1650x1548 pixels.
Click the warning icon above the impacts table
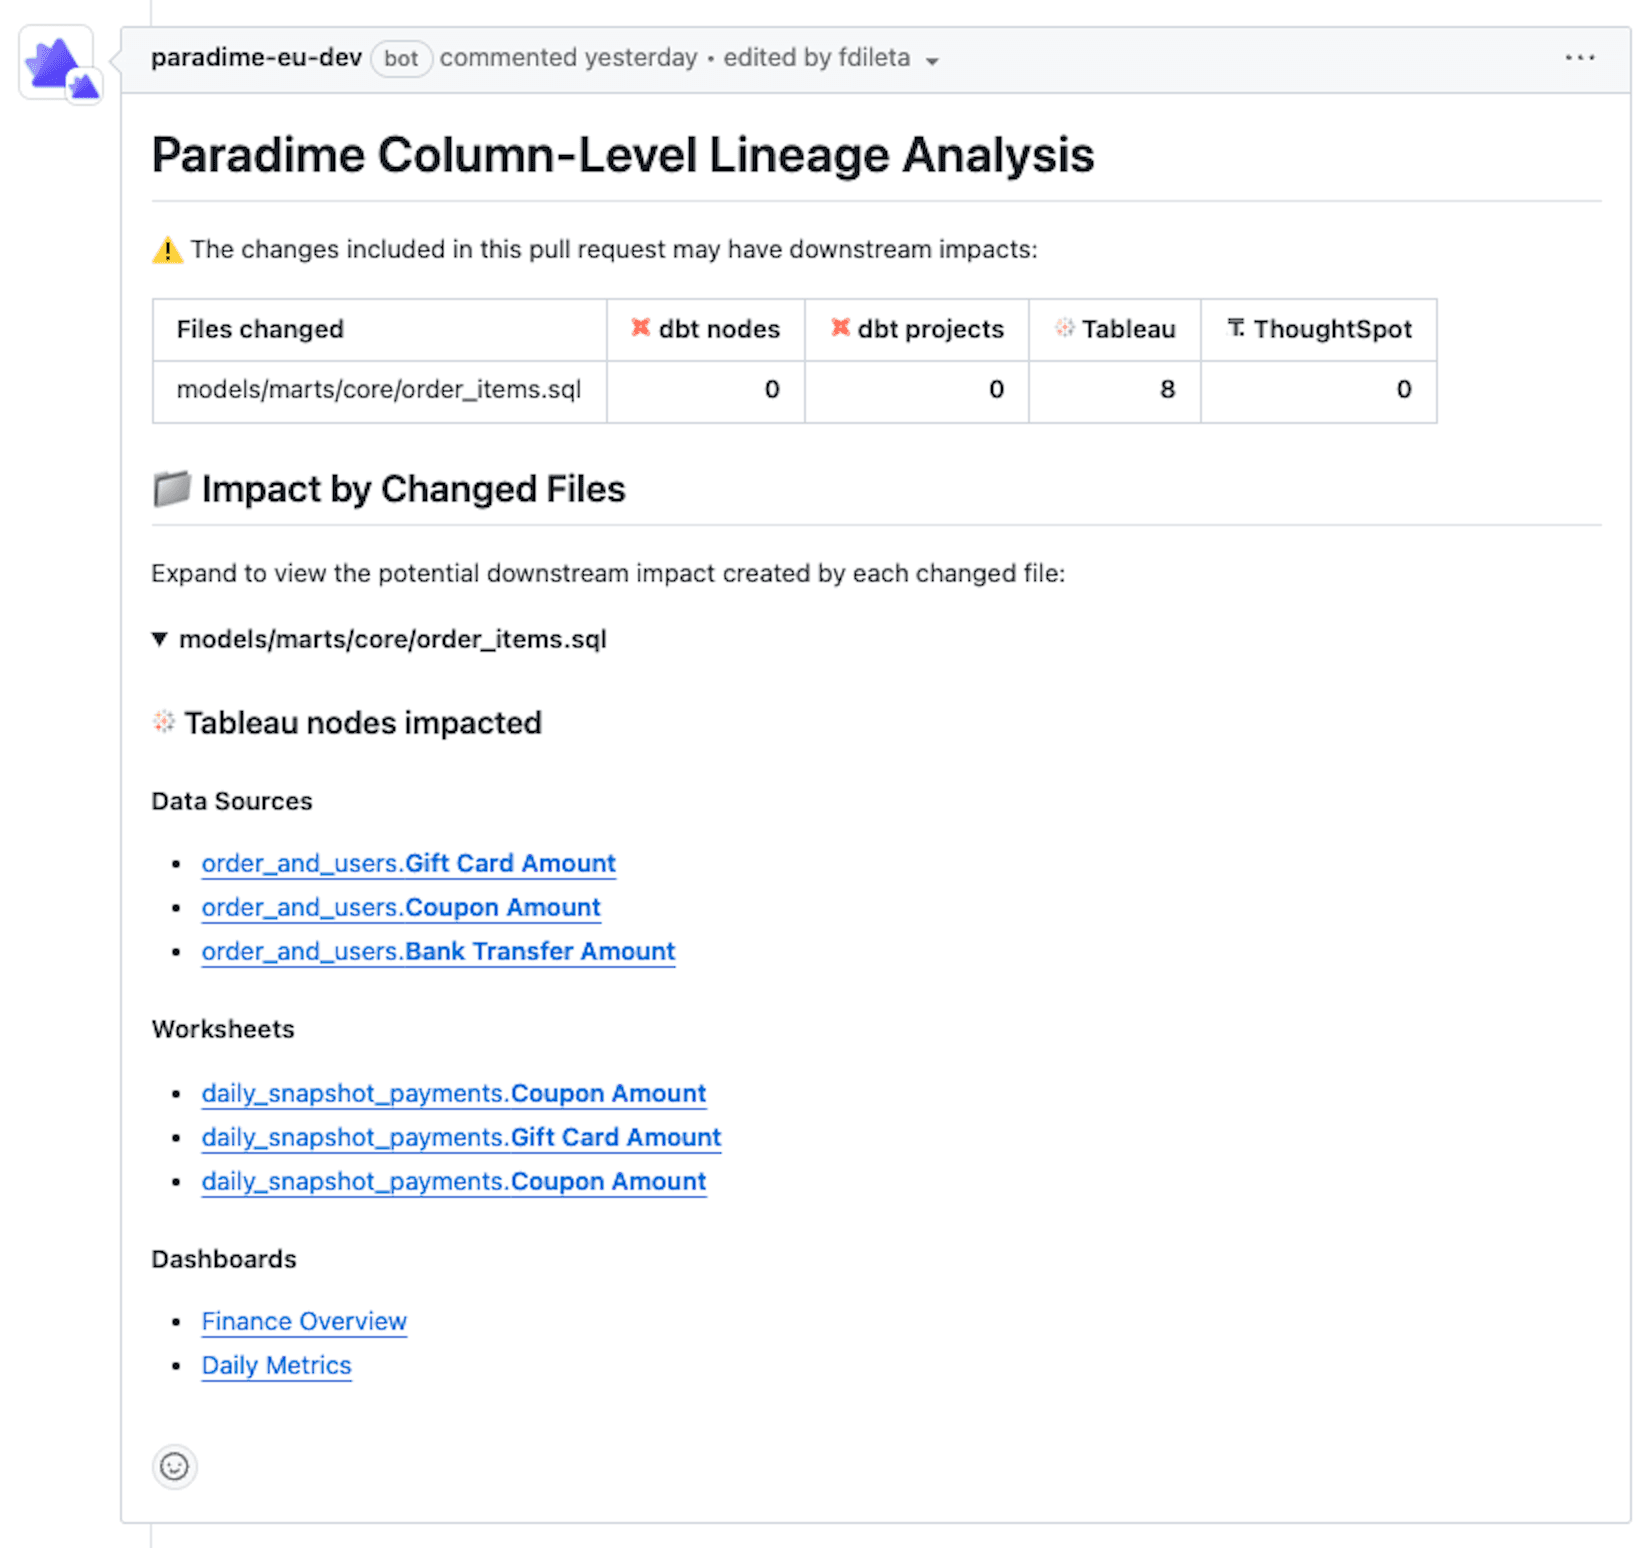pyautogui.click(x=167, y=249)
